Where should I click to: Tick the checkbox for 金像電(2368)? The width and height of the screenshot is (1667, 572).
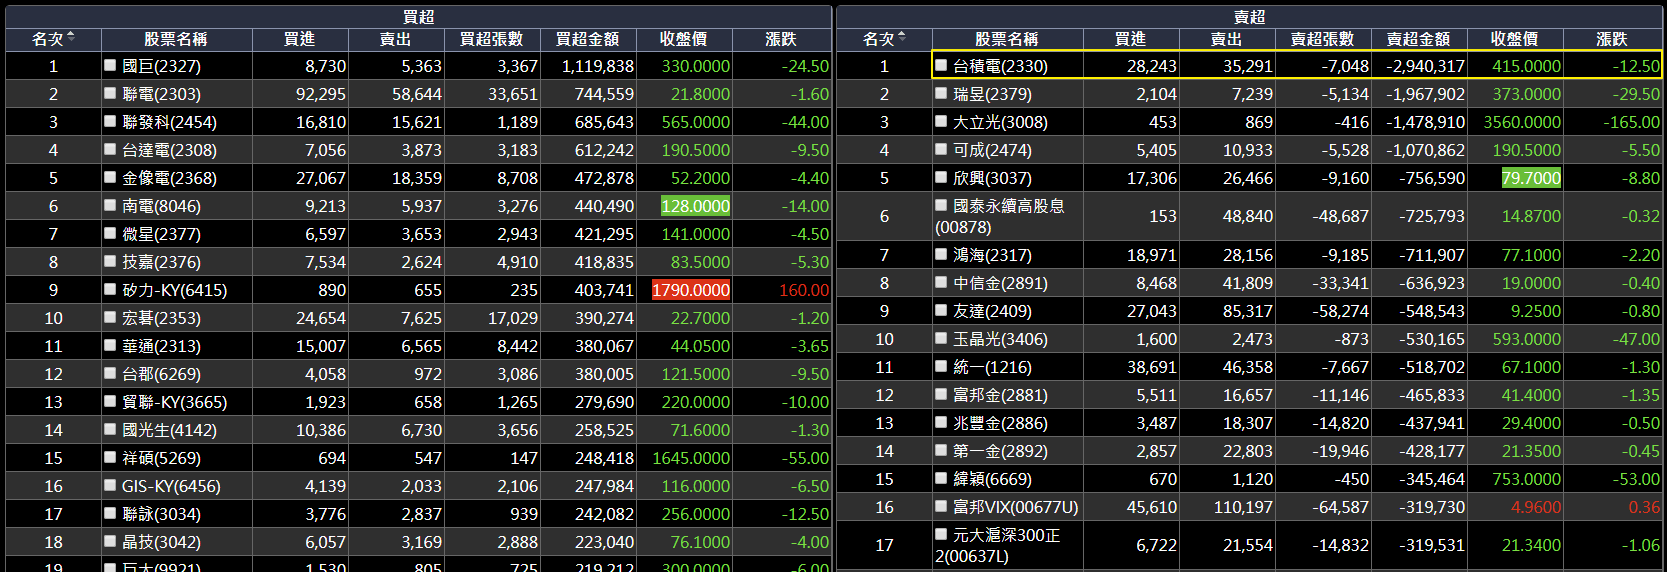(x=111, y=177)
